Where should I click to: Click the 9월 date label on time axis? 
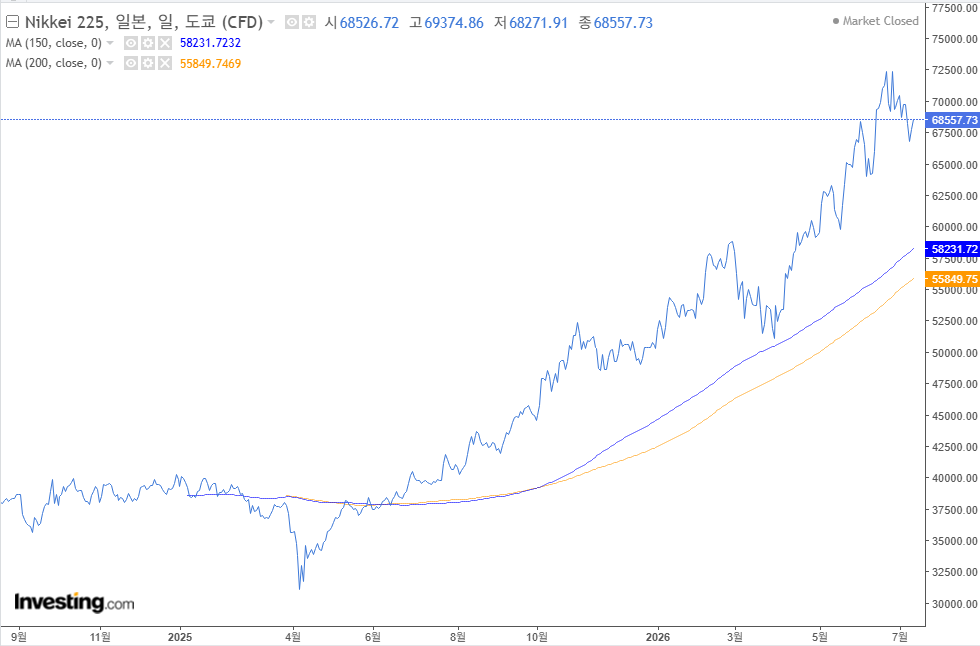(x=19, y=637)
